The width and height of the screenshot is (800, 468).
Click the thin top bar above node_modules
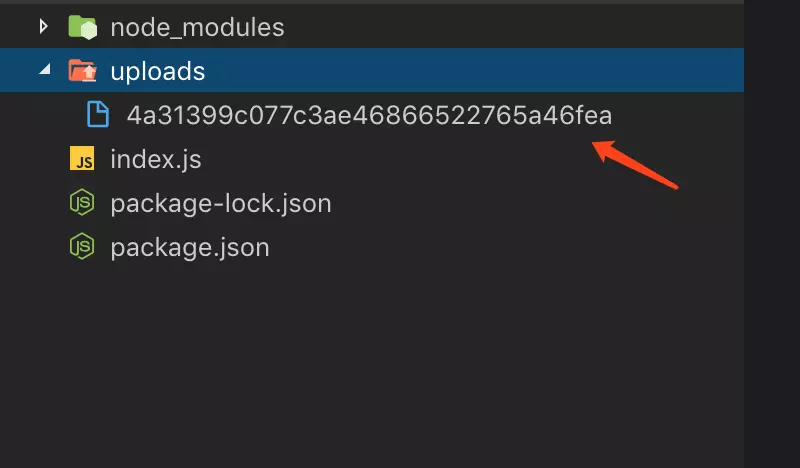point(371,2)
